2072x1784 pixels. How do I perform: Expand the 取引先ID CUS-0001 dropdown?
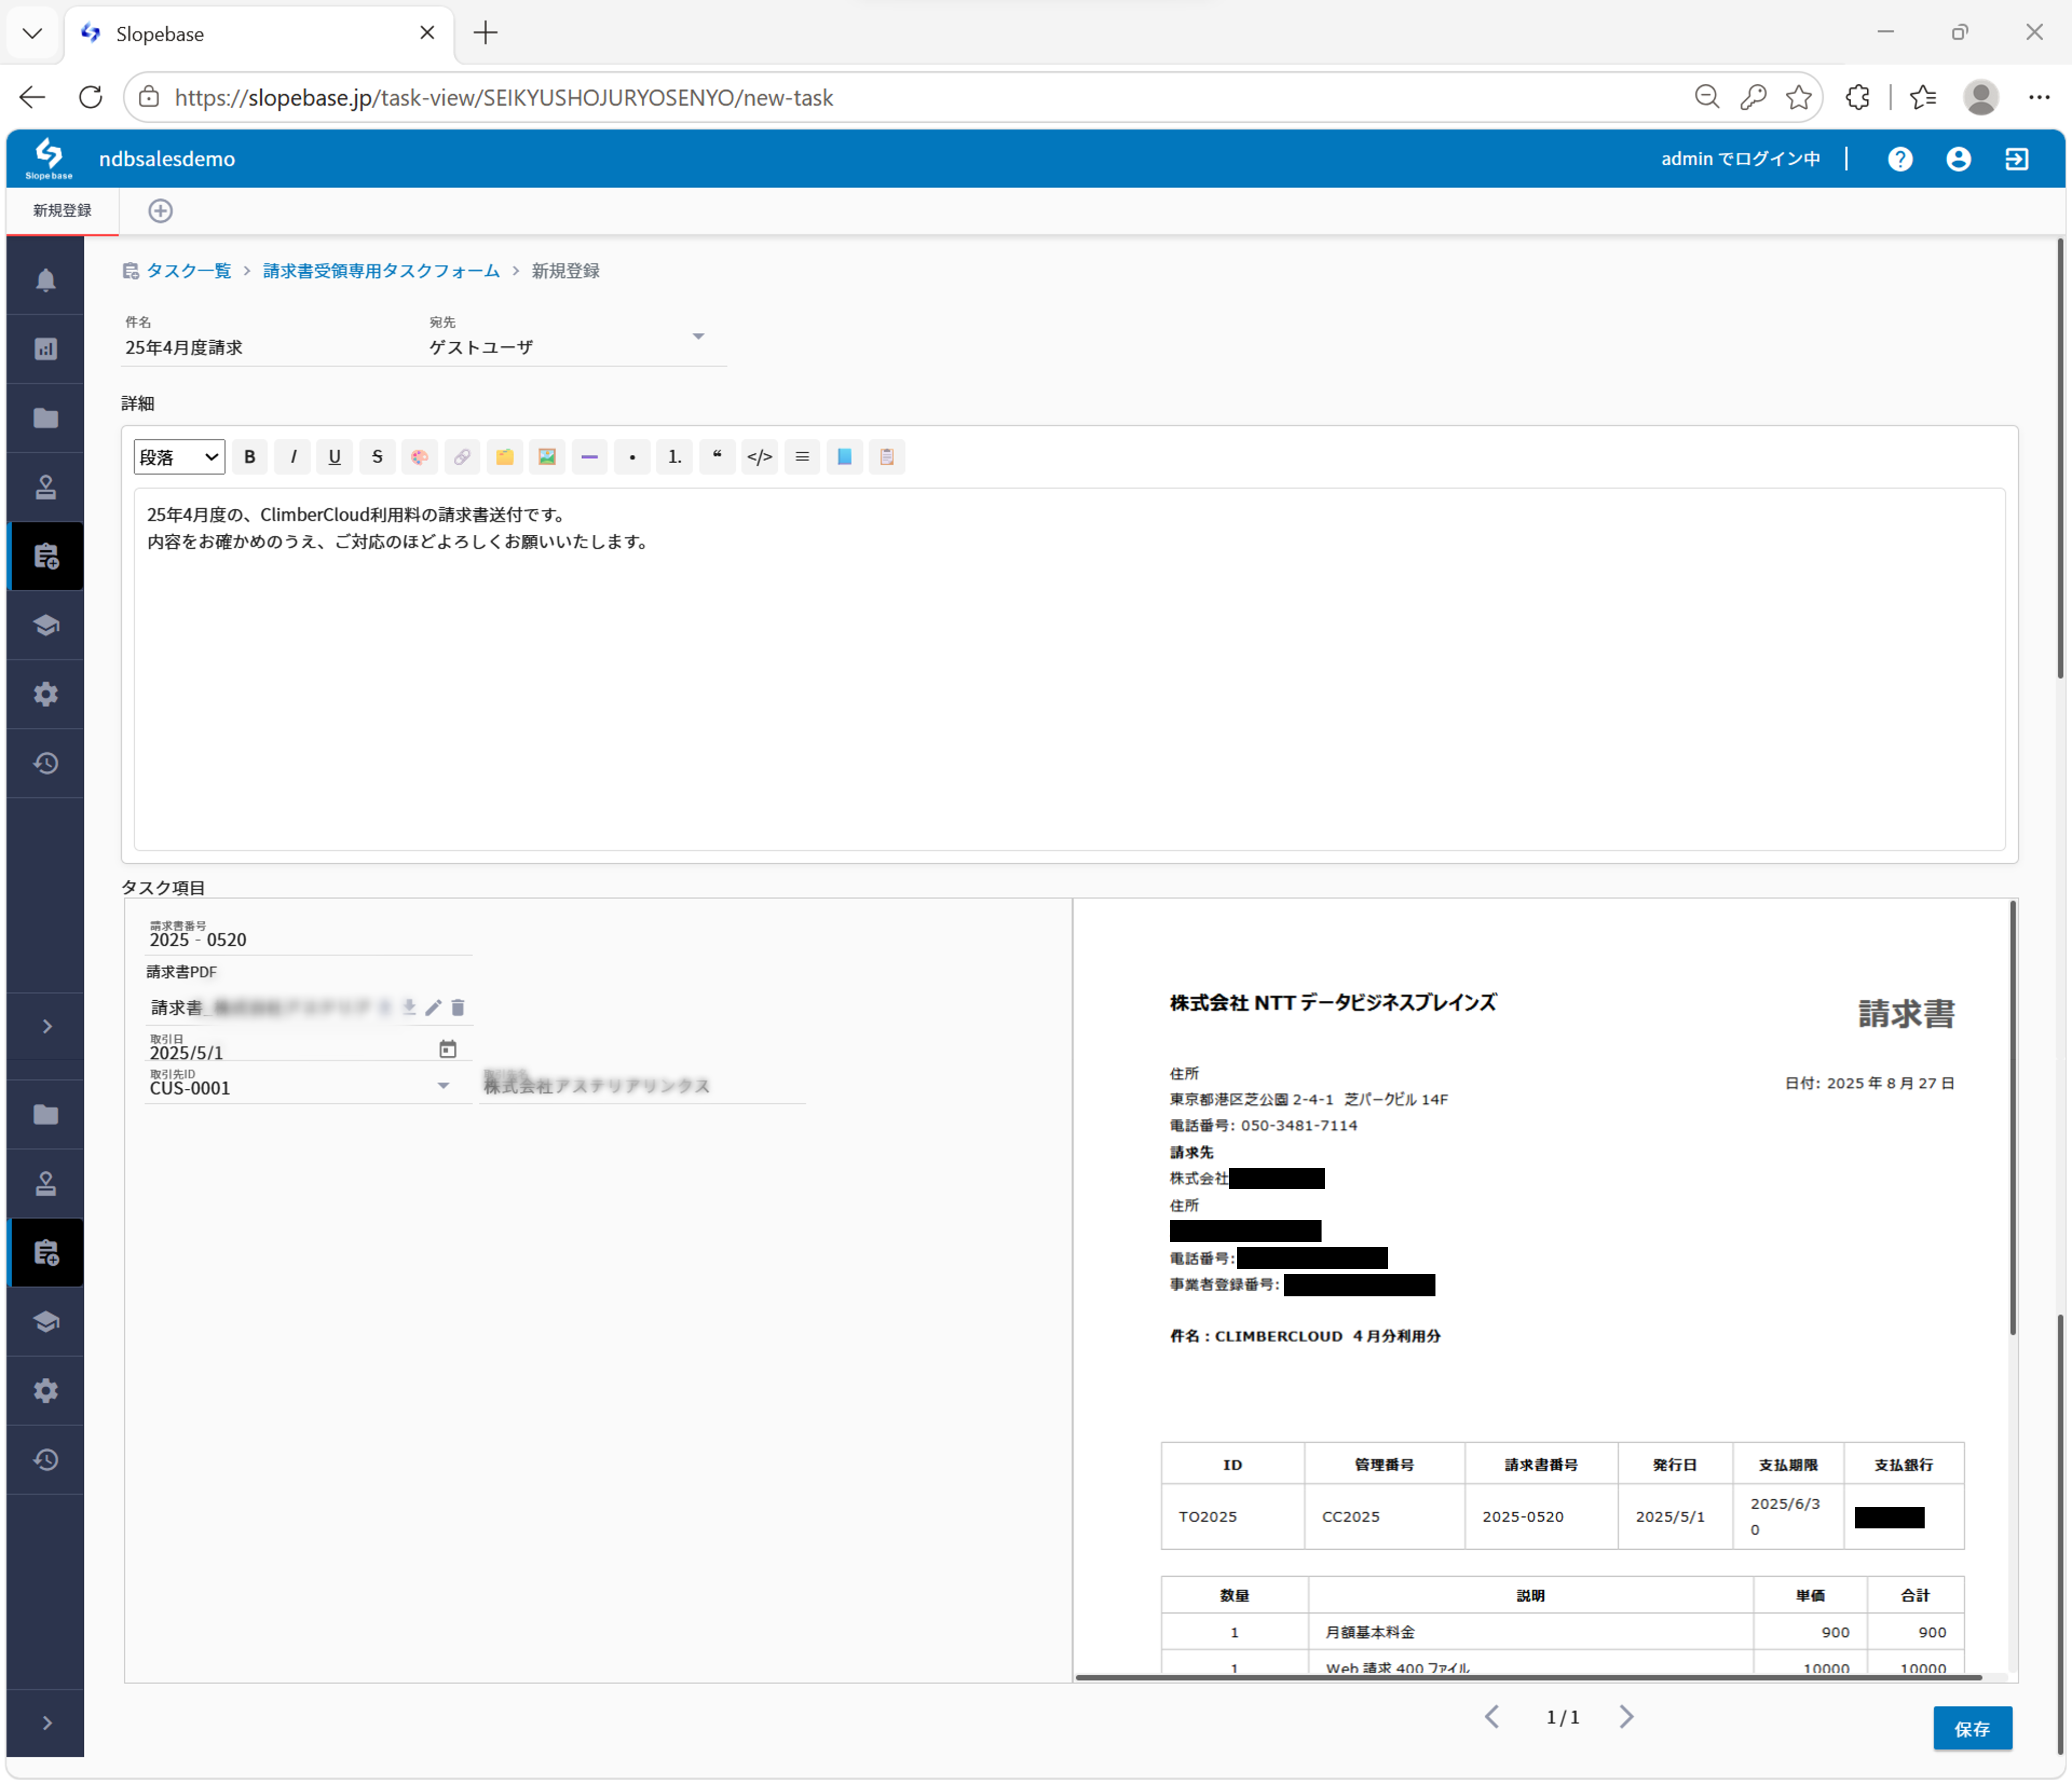pos(443,1086)
